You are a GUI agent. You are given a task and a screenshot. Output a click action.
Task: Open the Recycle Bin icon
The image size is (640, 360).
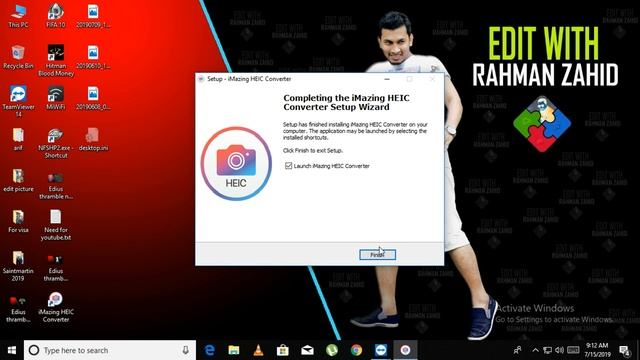[18, 57]
